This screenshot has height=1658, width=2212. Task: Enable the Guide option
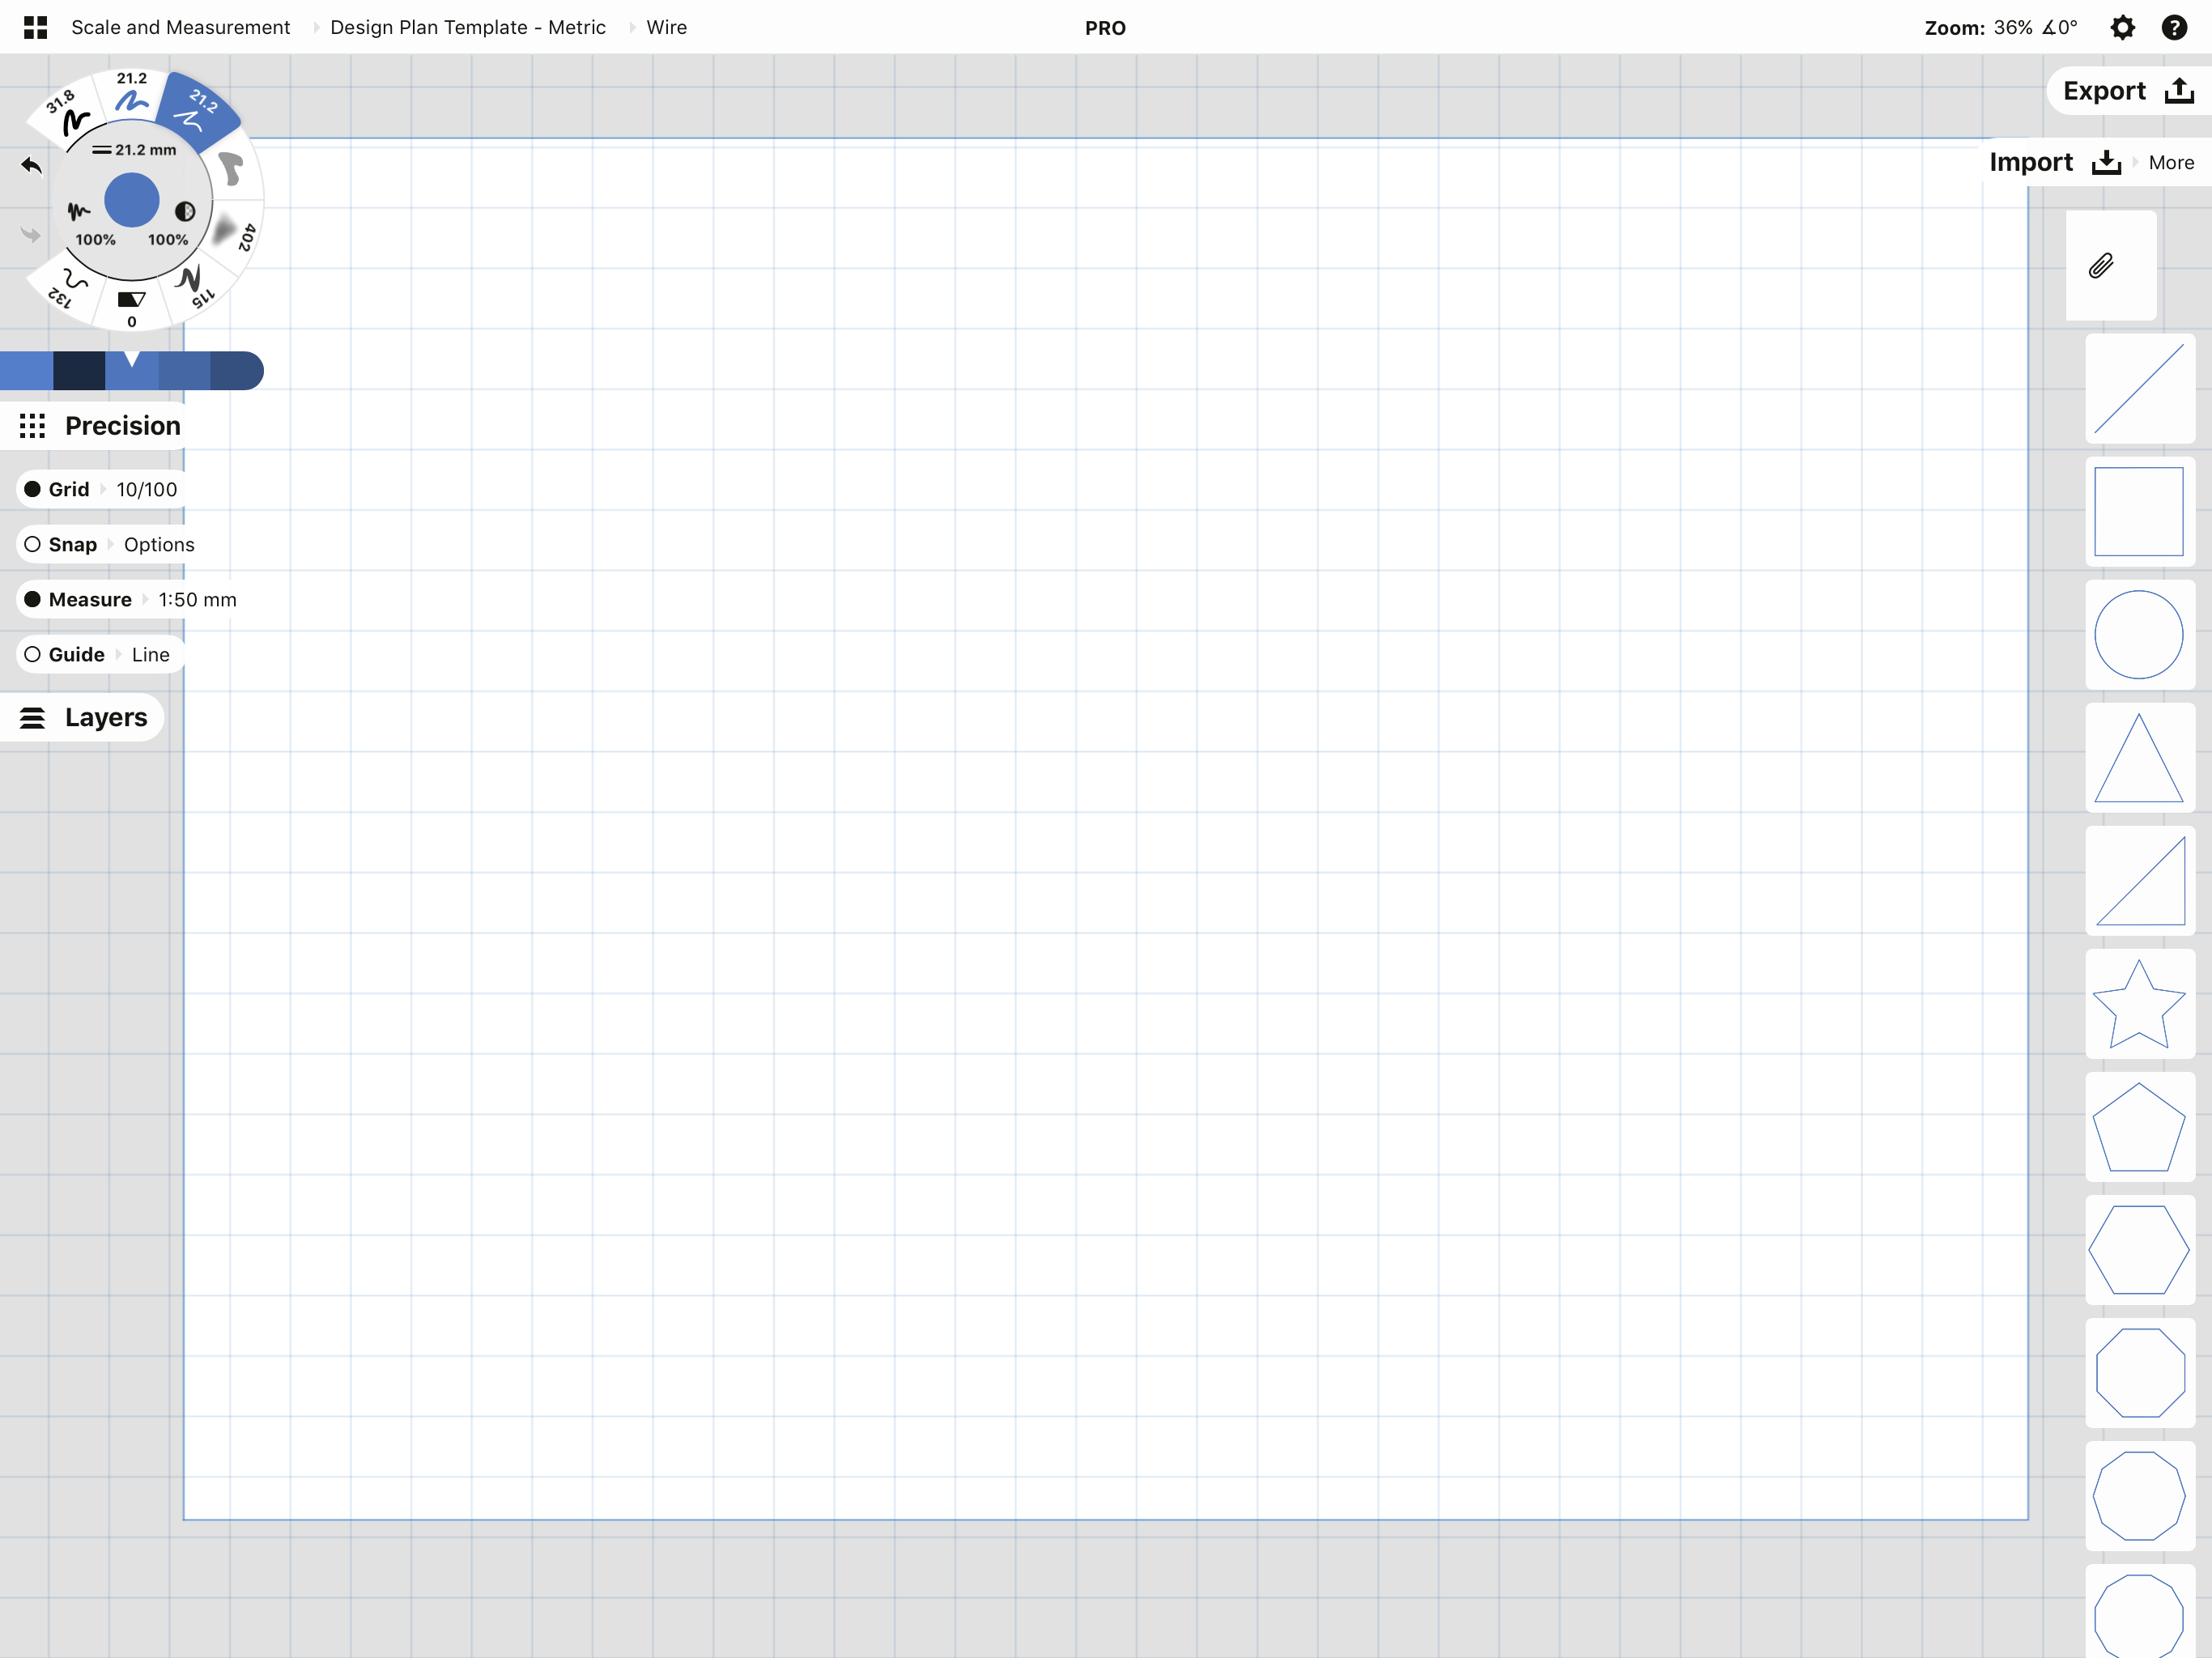pyautogui.click(x=33, y=654)
